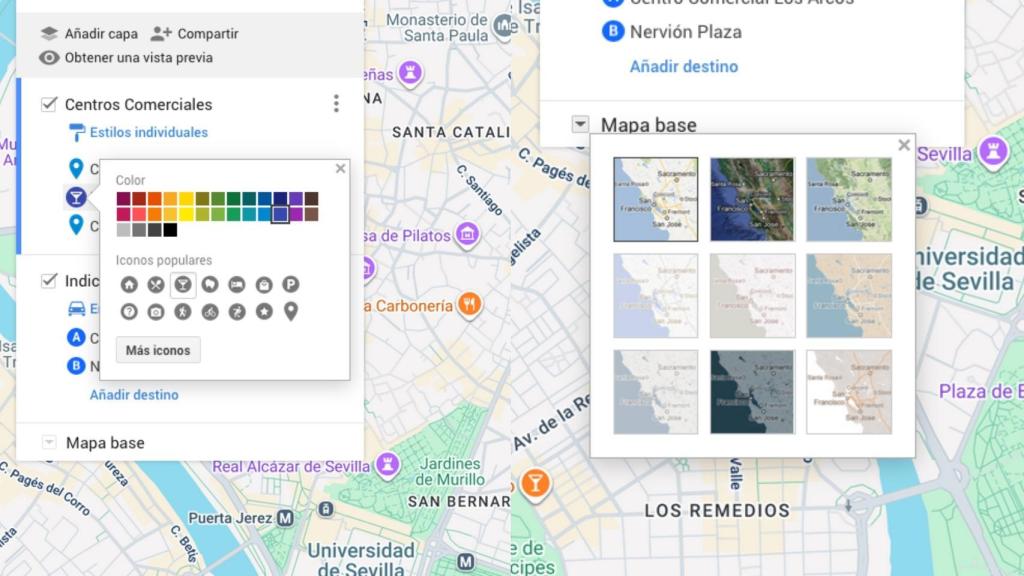This screenshot has width=1024, height=576.
Task: Pick the parking icon for the placemark
Action: 290,285
